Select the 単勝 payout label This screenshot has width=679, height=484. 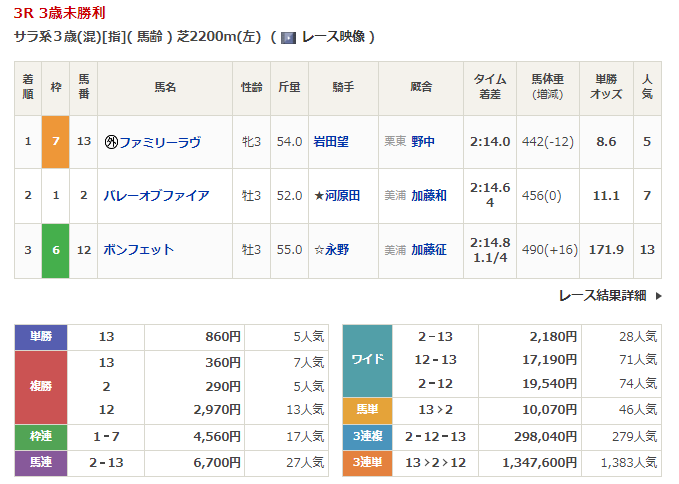(x=41, y=337)
